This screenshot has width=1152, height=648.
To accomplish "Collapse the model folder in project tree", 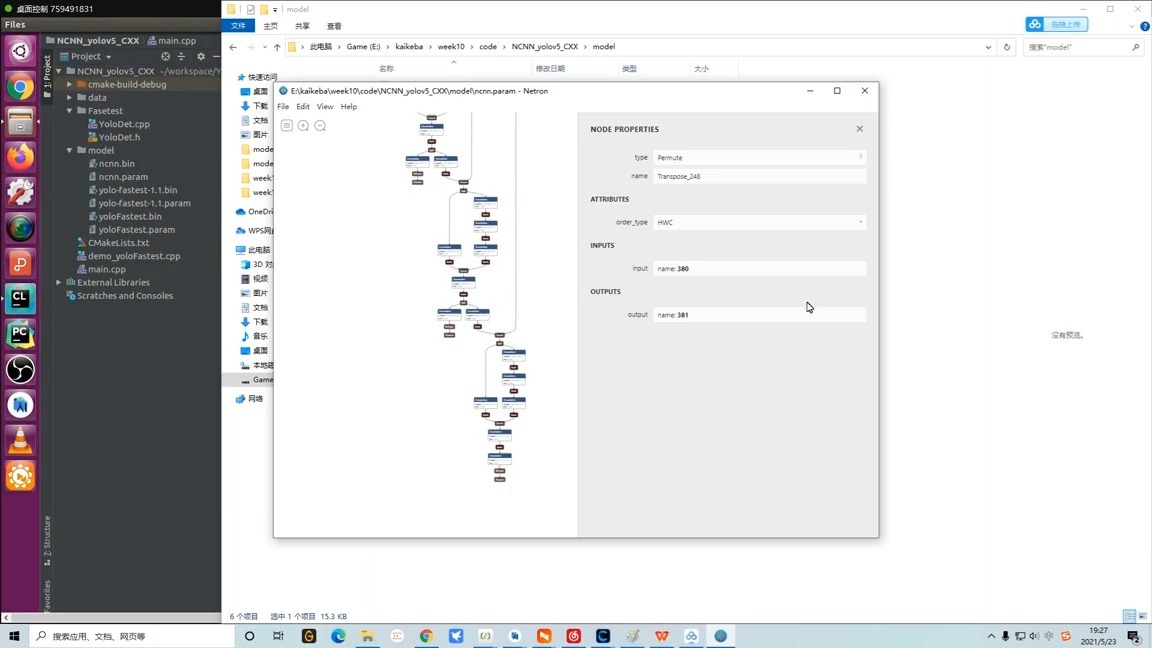I will pyautogui.click(x=70, y=151).
